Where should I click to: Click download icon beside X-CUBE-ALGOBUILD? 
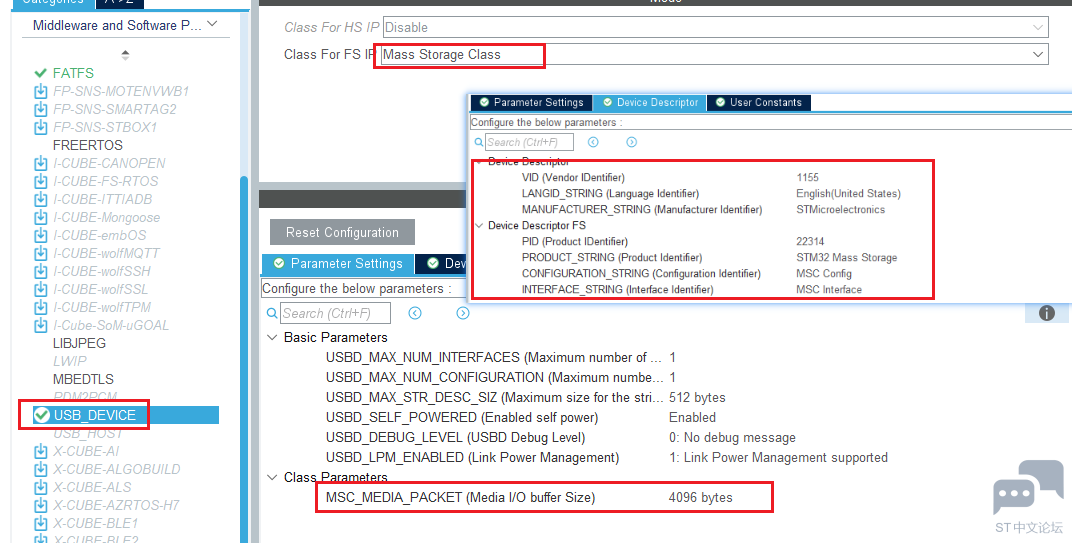point(40,469)
